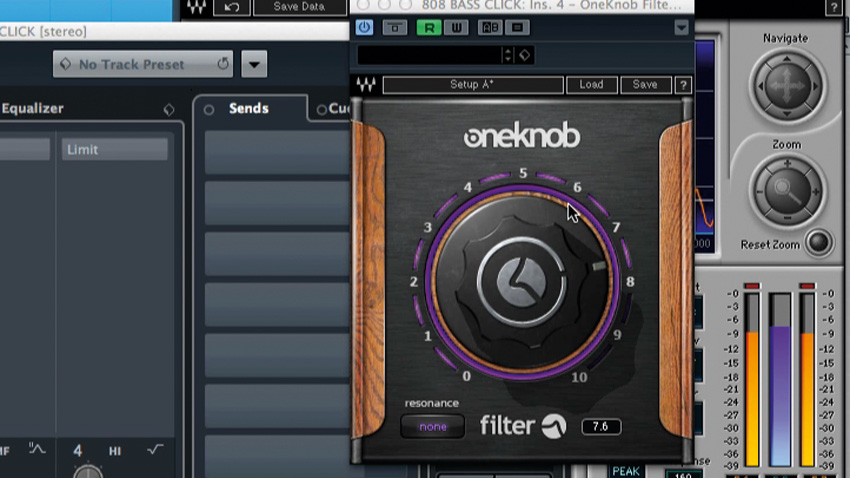This screenshot has height=478, width=850.
Task: Toggle the Cue tab bypass circle
Action: (x=321, y=110)
